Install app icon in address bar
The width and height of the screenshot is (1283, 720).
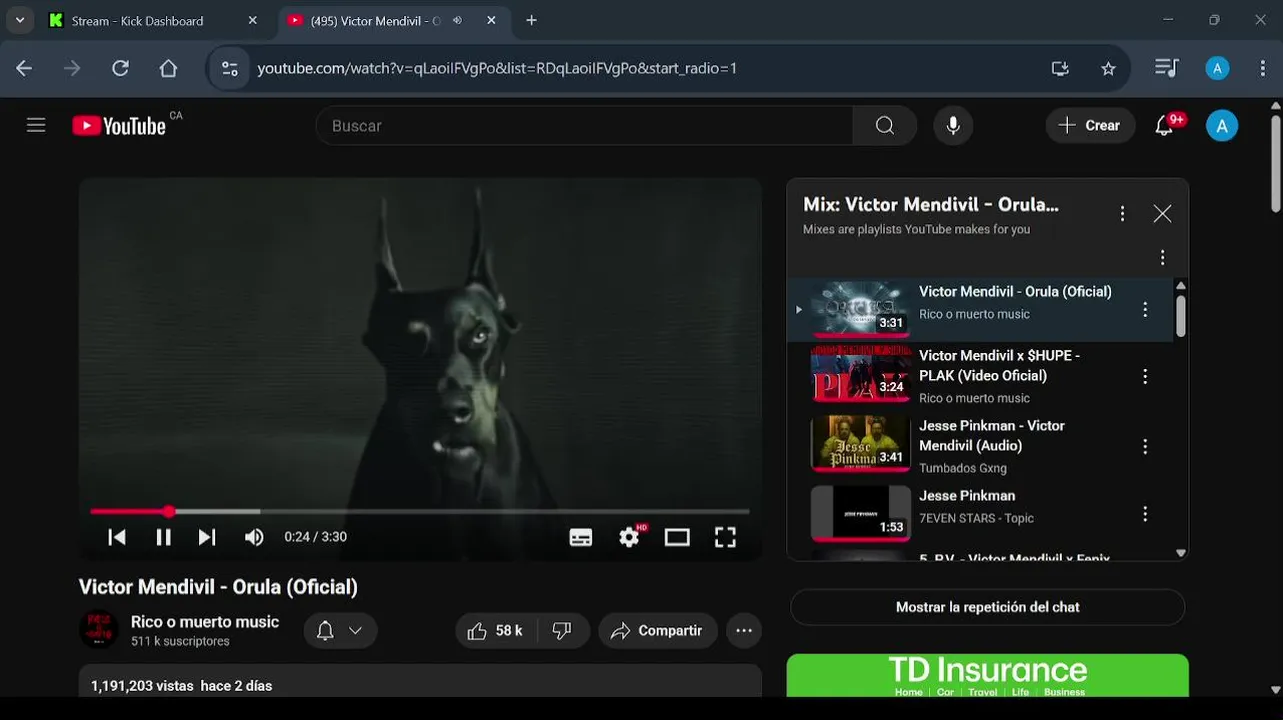click(1060, 68)
